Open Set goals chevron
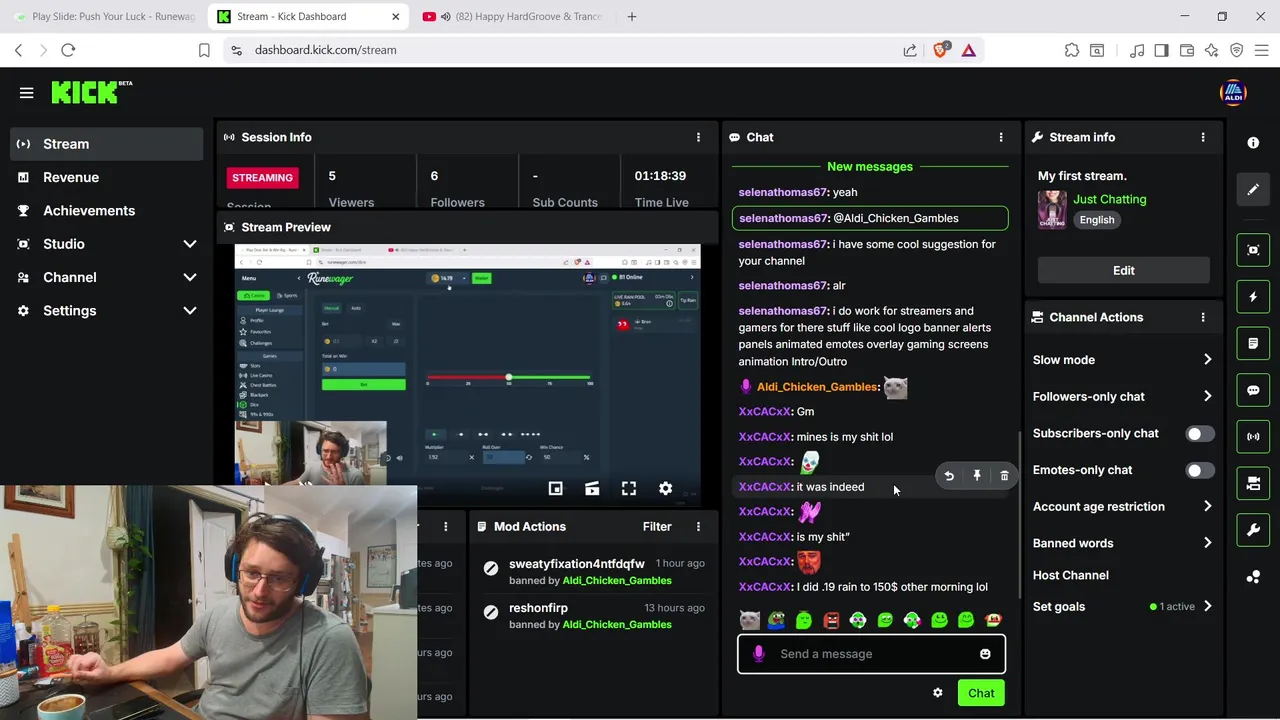 point(1207,606)
